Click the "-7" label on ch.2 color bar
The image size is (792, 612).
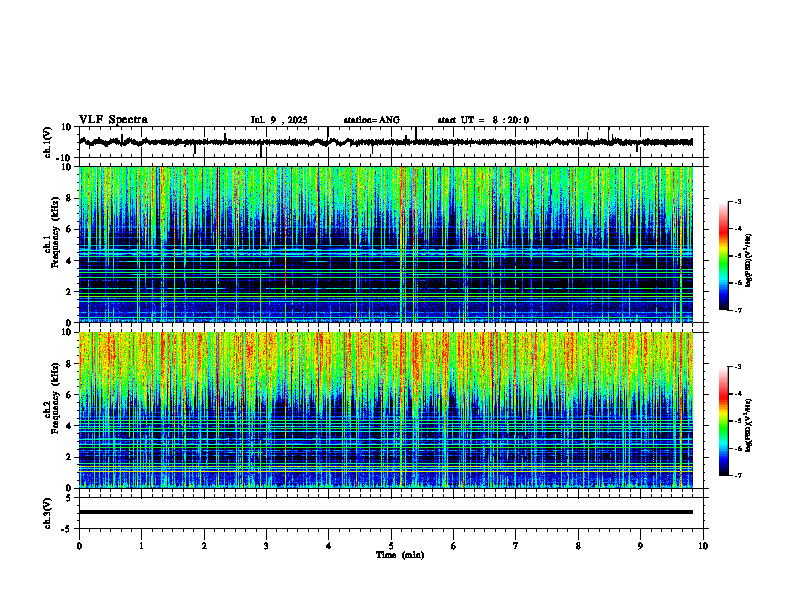(x=738, y=475)
